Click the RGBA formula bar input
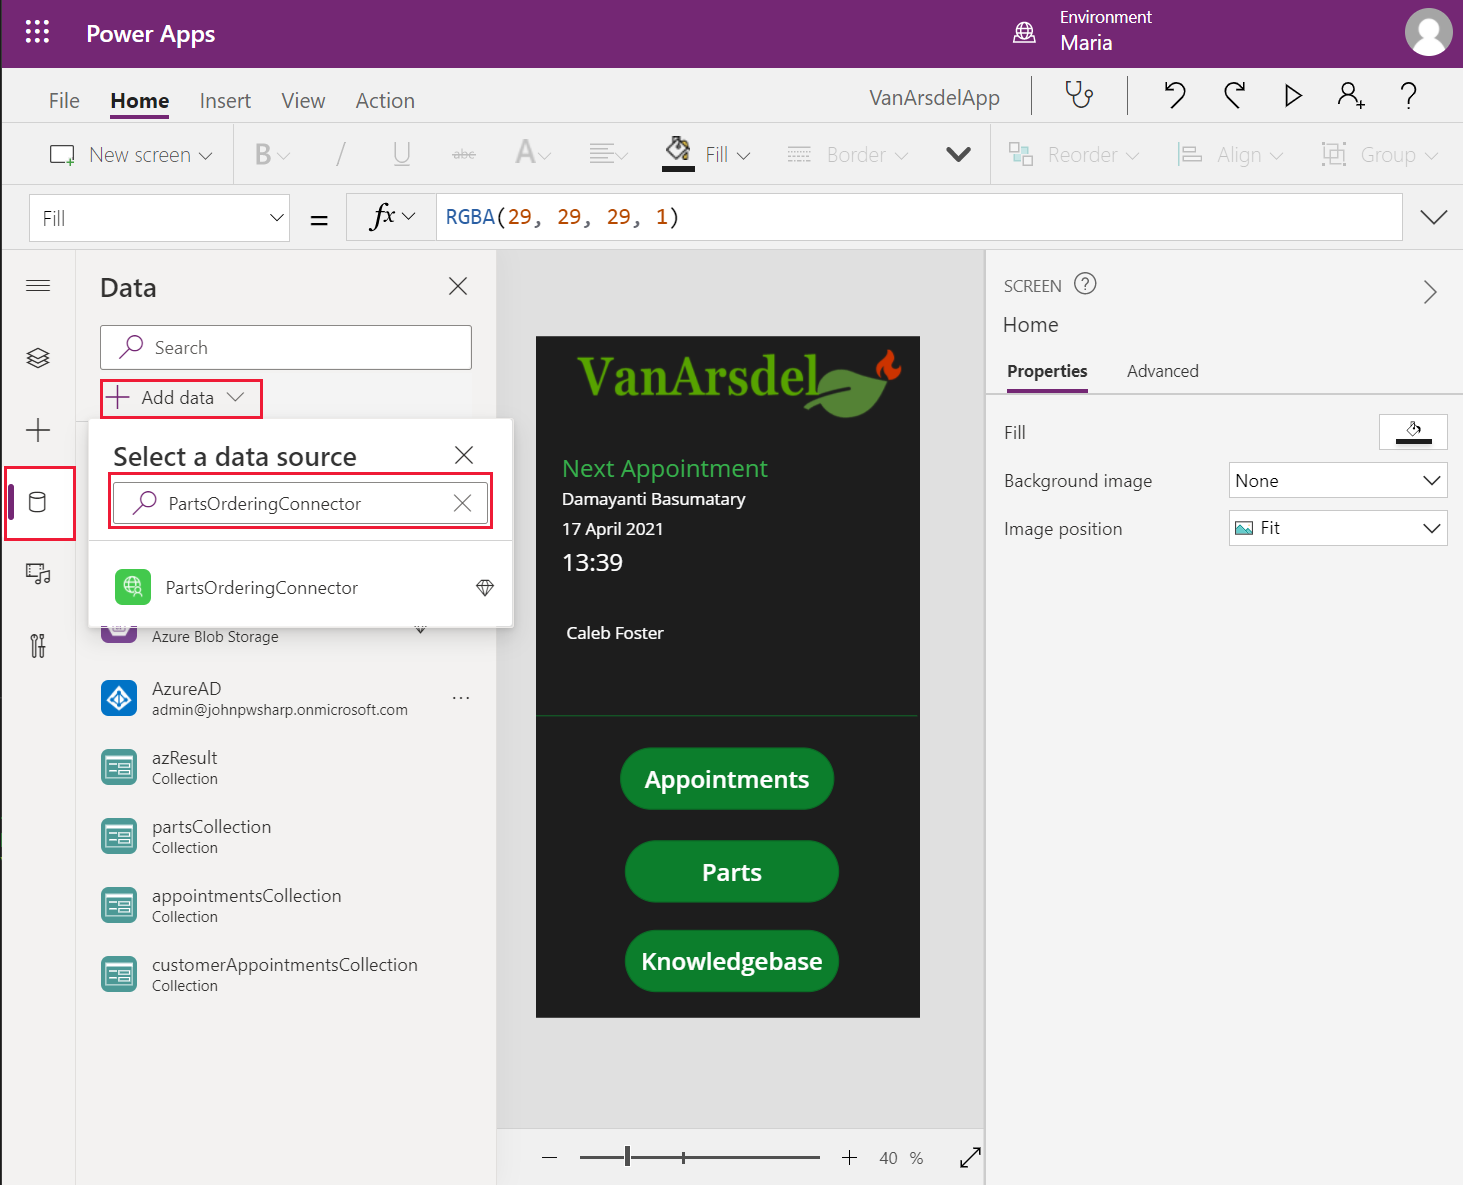This screenshot has width=1463, height=1185. point(919,217)
